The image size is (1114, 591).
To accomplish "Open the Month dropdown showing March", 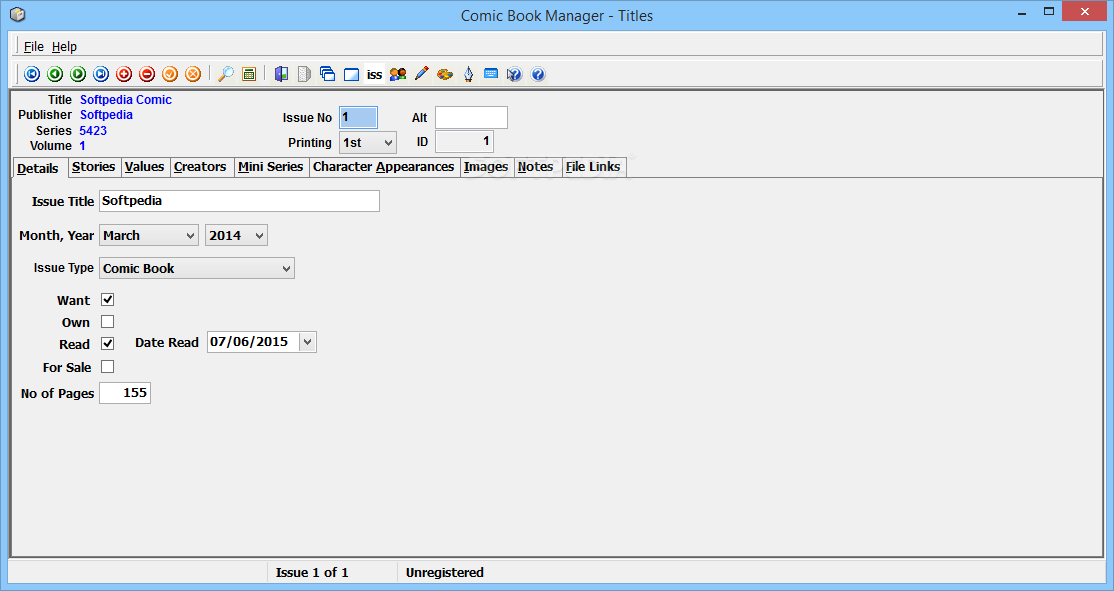I will tap(148, 235).
